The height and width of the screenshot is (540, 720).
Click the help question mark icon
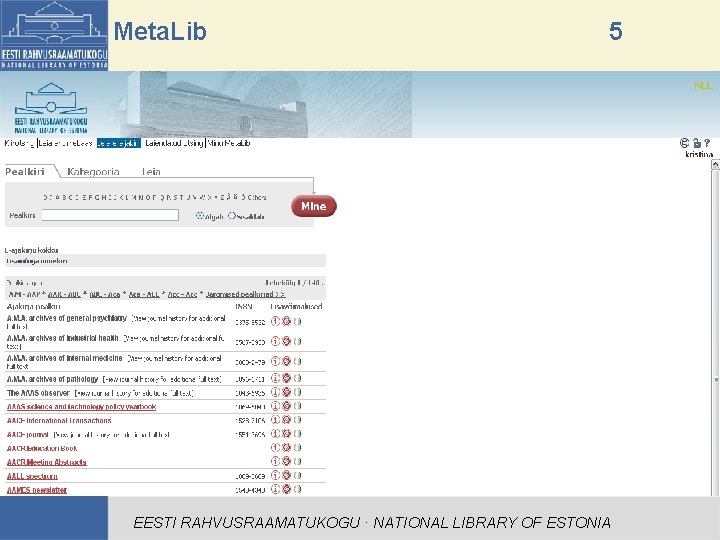(x=707, y=143)
